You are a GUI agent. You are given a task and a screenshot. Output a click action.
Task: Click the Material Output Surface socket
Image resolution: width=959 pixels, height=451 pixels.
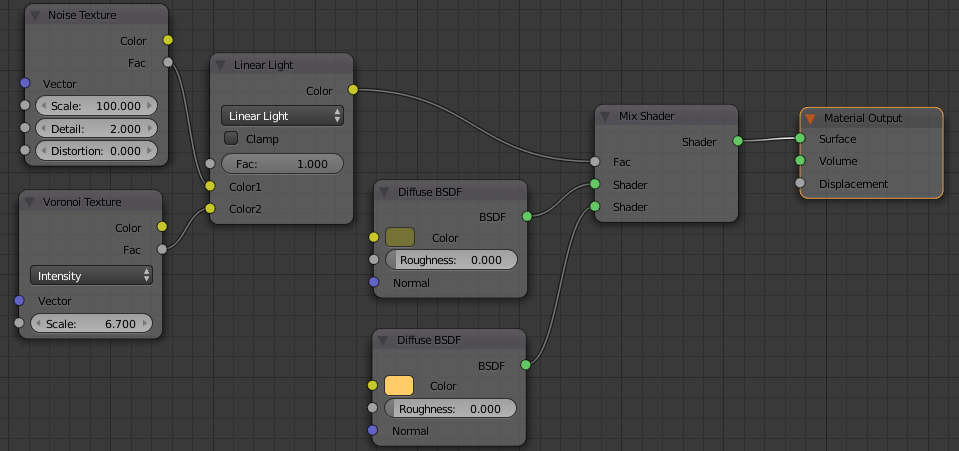pos(800,138)
